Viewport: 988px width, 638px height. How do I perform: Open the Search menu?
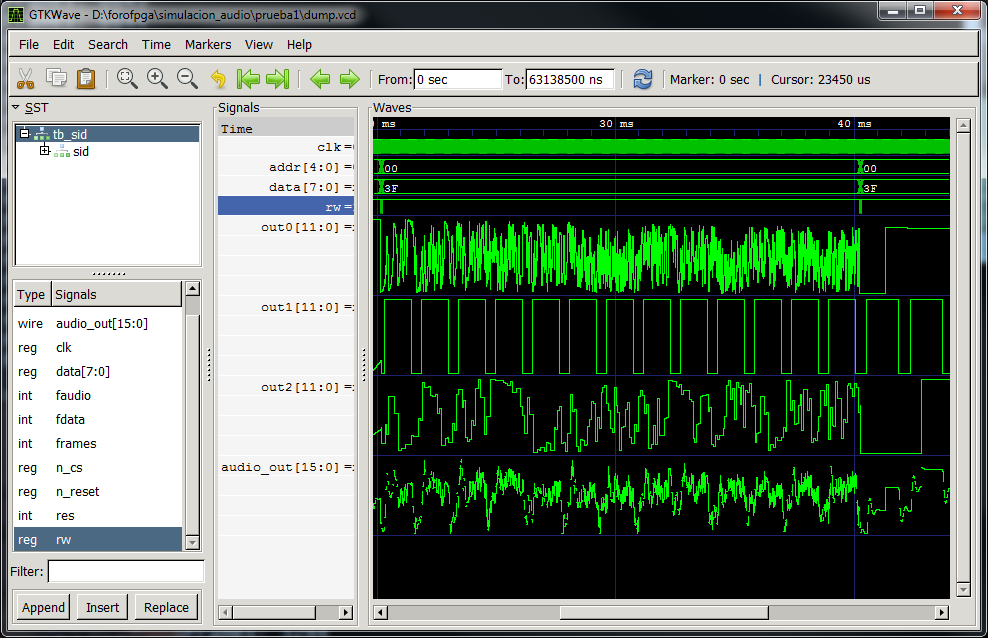coord(108,44)
